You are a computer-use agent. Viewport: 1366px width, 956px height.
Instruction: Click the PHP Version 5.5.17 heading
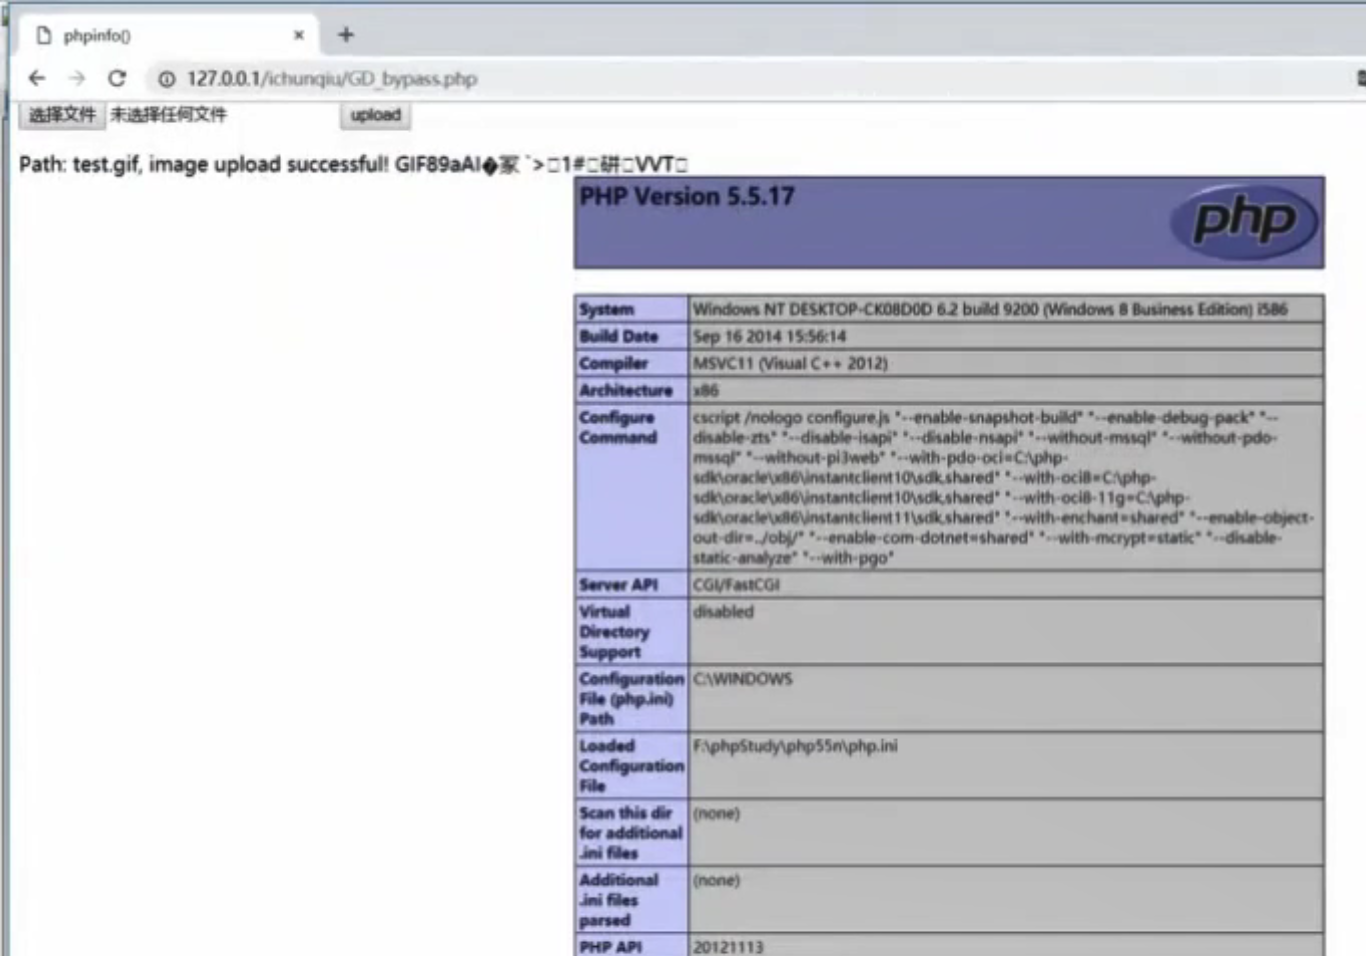(x=687, y=196)
